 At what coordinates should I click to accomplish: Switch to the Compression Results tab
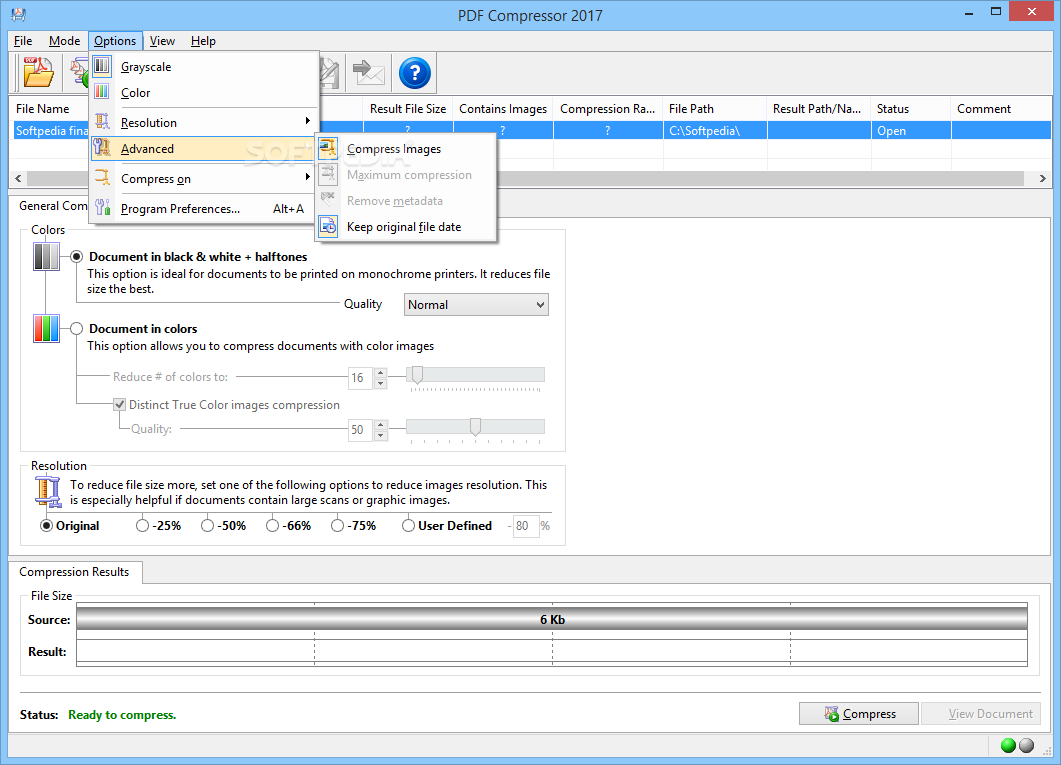[74, 572]
